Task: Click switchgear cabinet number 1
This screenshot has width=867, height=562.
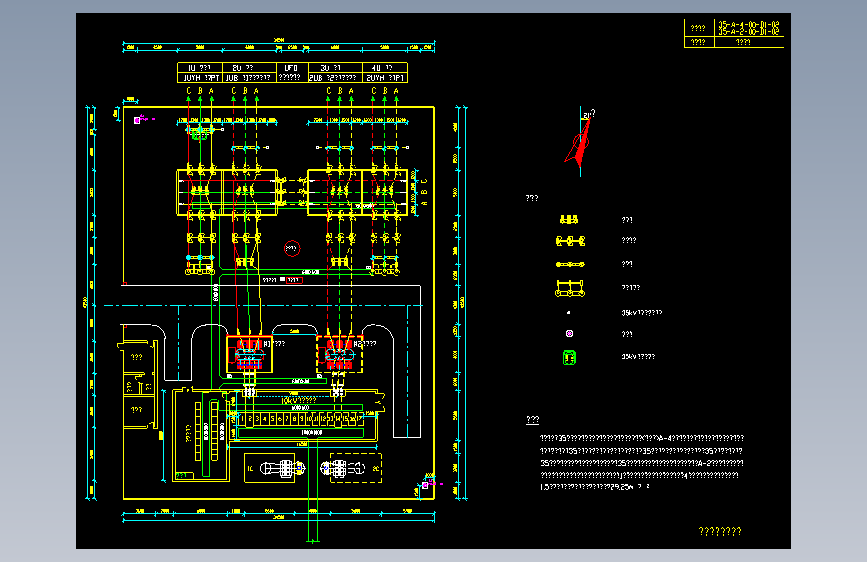Action: pyautogui.click(x=242, y=419)
